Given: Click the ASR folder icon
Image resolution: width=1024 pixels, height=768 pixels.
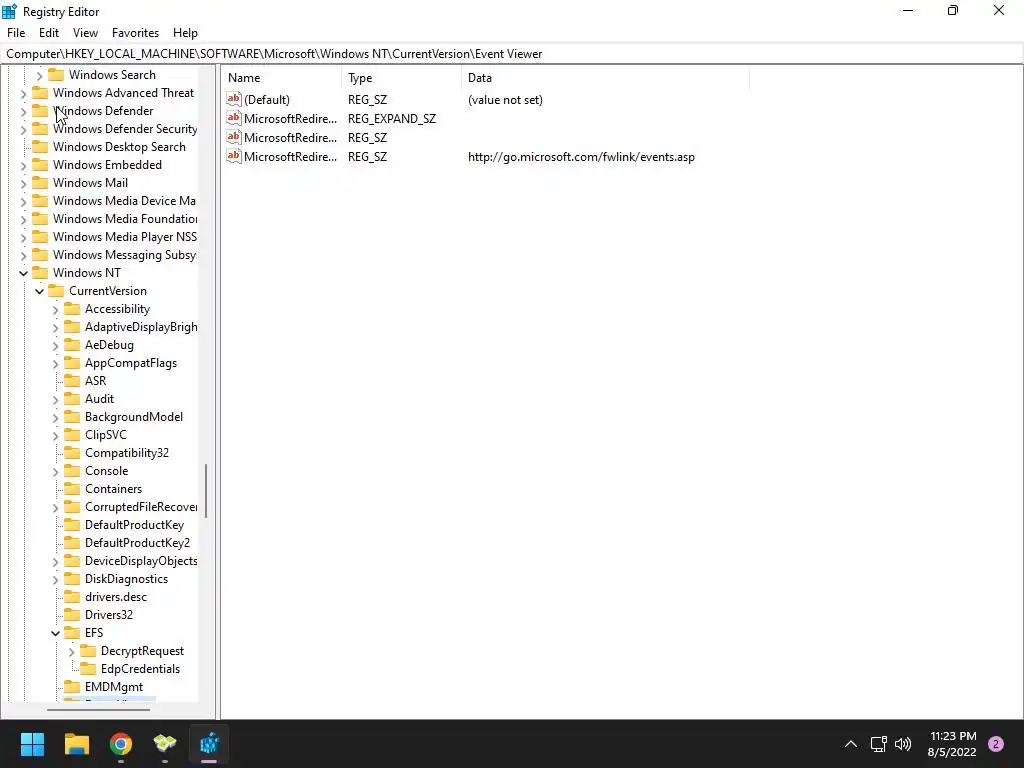Looking at the screenshot, I should pyautogui.click(x=72, y=381).
